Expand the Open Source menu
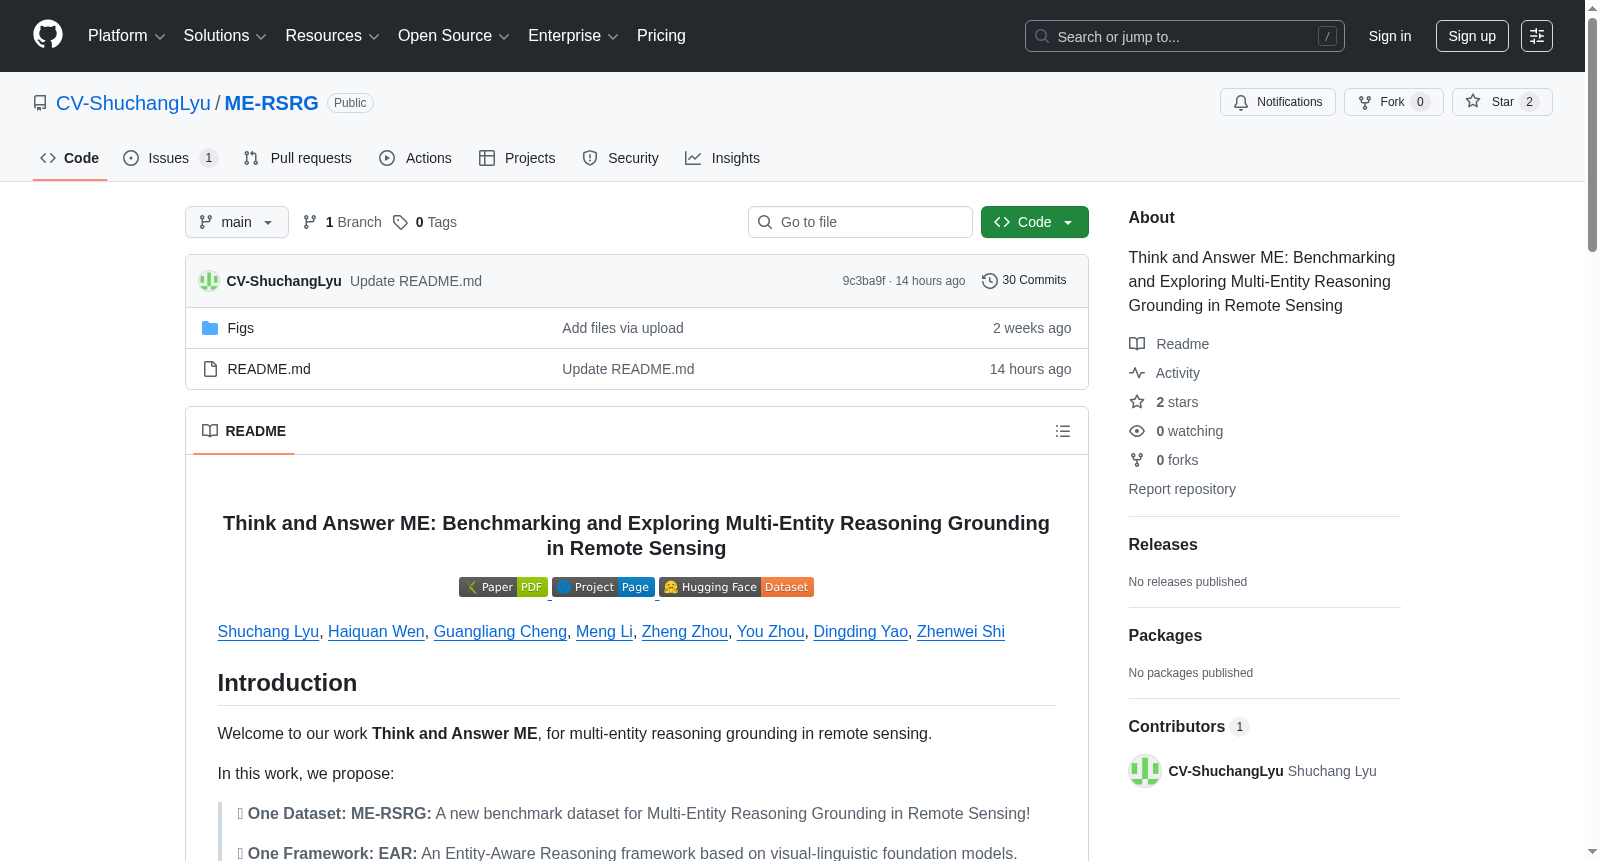The image size is (1600, 861). [454, 36]
